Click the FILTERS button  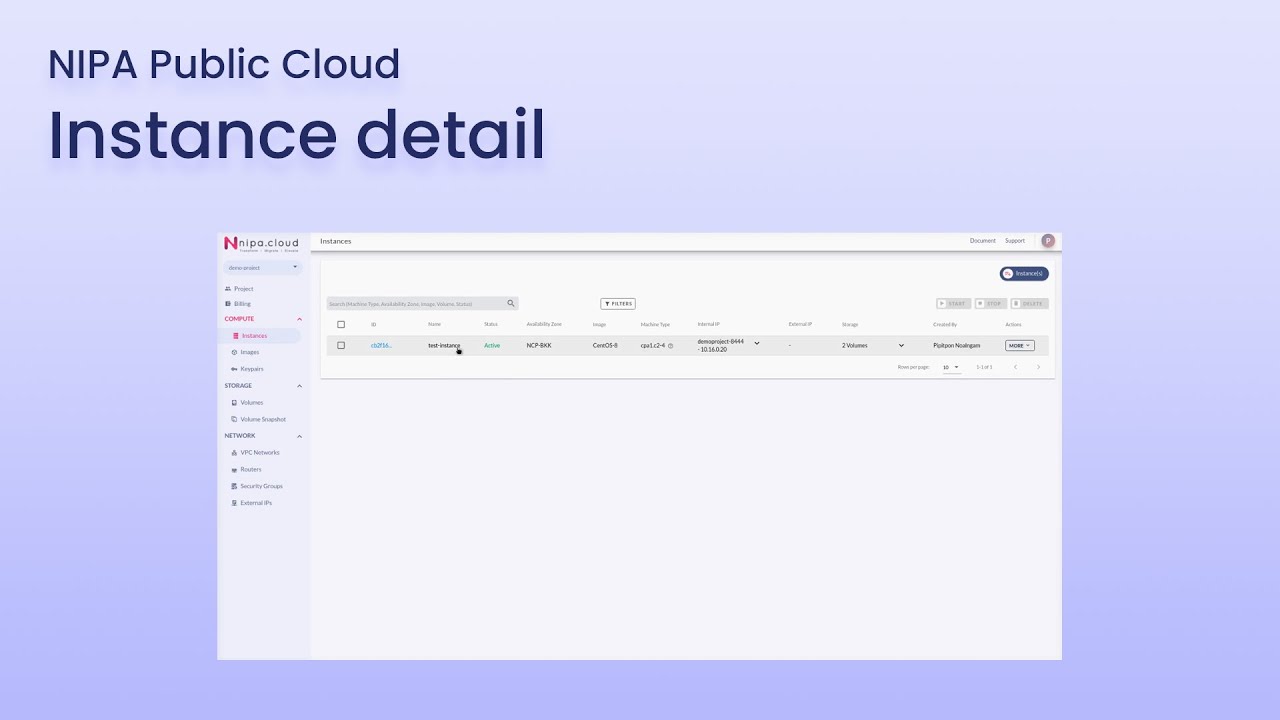618,304
